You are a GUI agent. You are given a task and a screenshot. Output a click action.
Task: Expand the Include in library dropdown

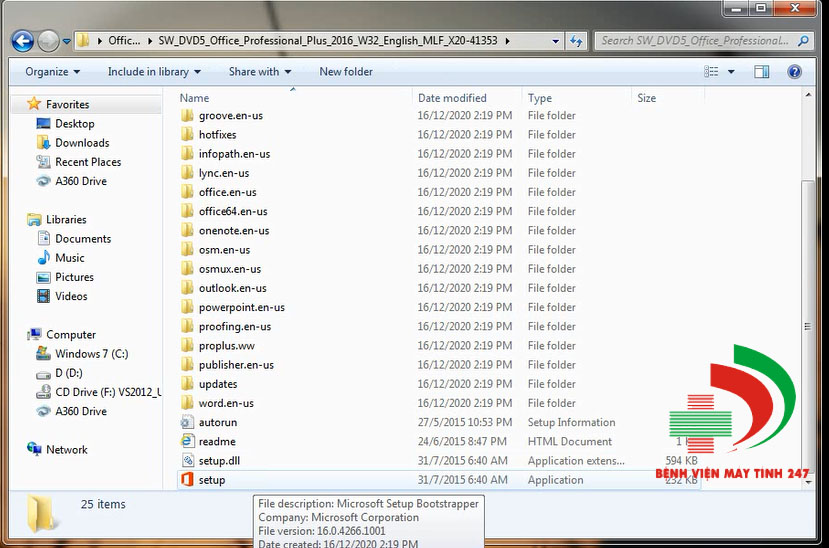(154, 72)
